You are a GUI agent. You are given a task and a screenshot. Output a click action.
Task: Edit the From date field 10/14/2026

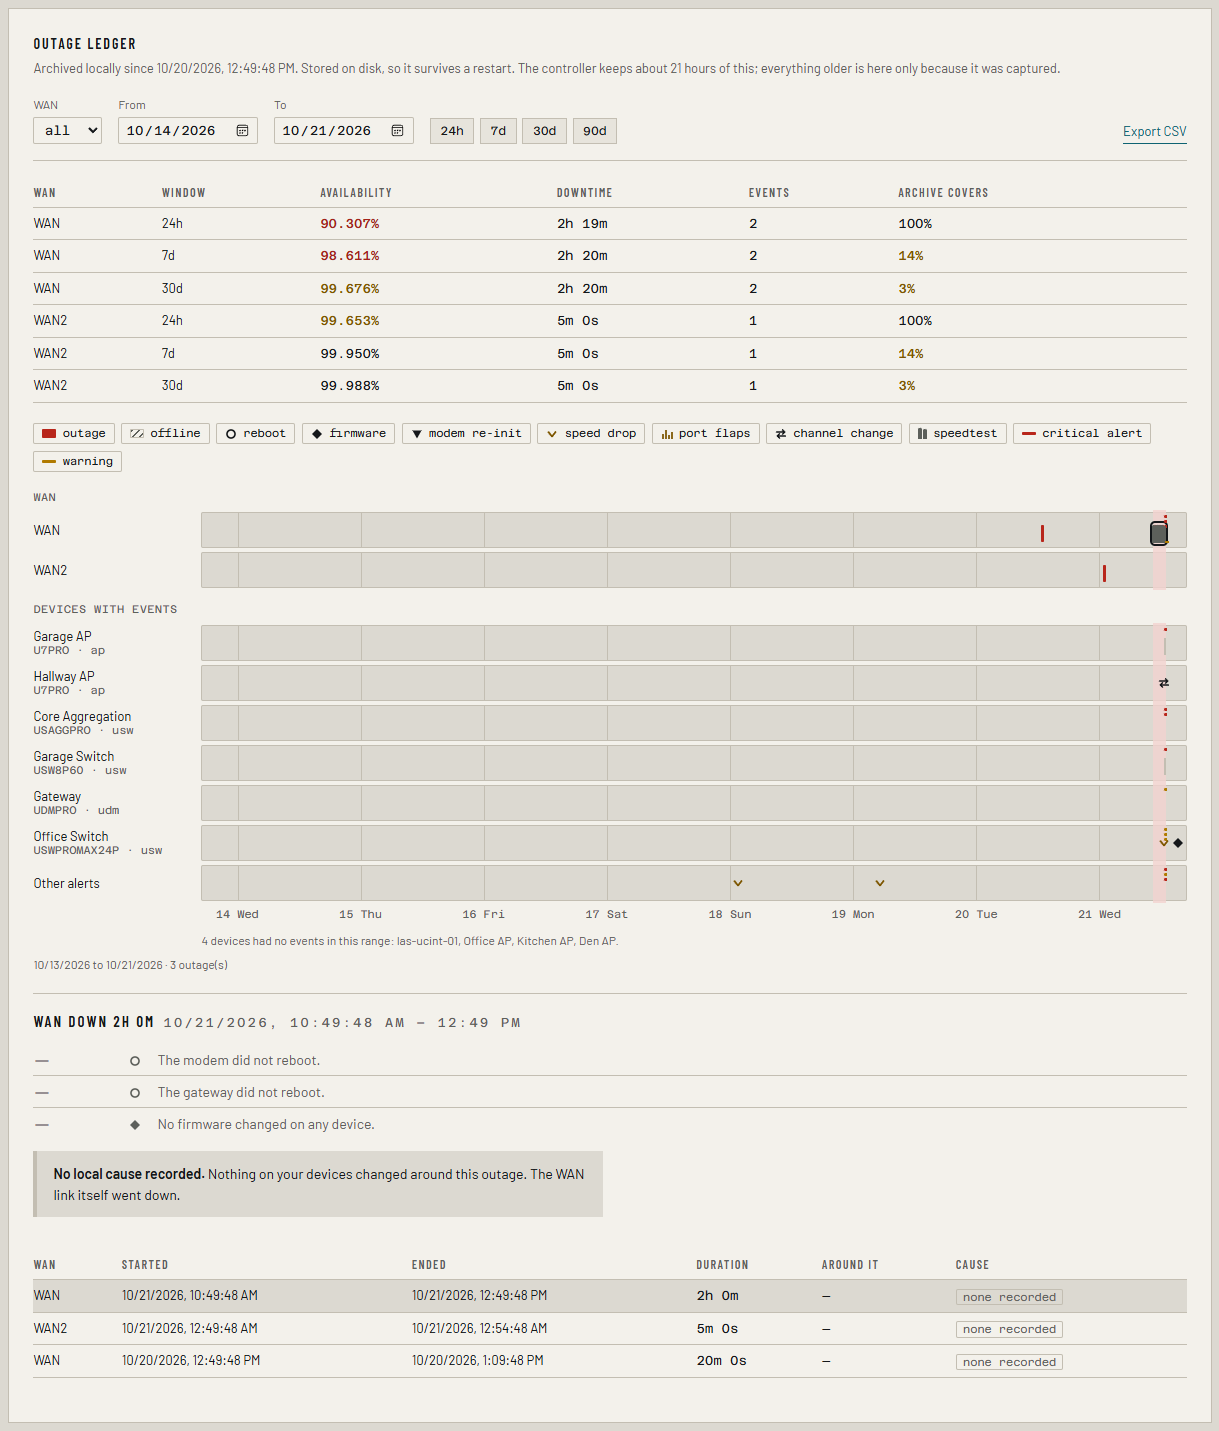coord(188,131)
